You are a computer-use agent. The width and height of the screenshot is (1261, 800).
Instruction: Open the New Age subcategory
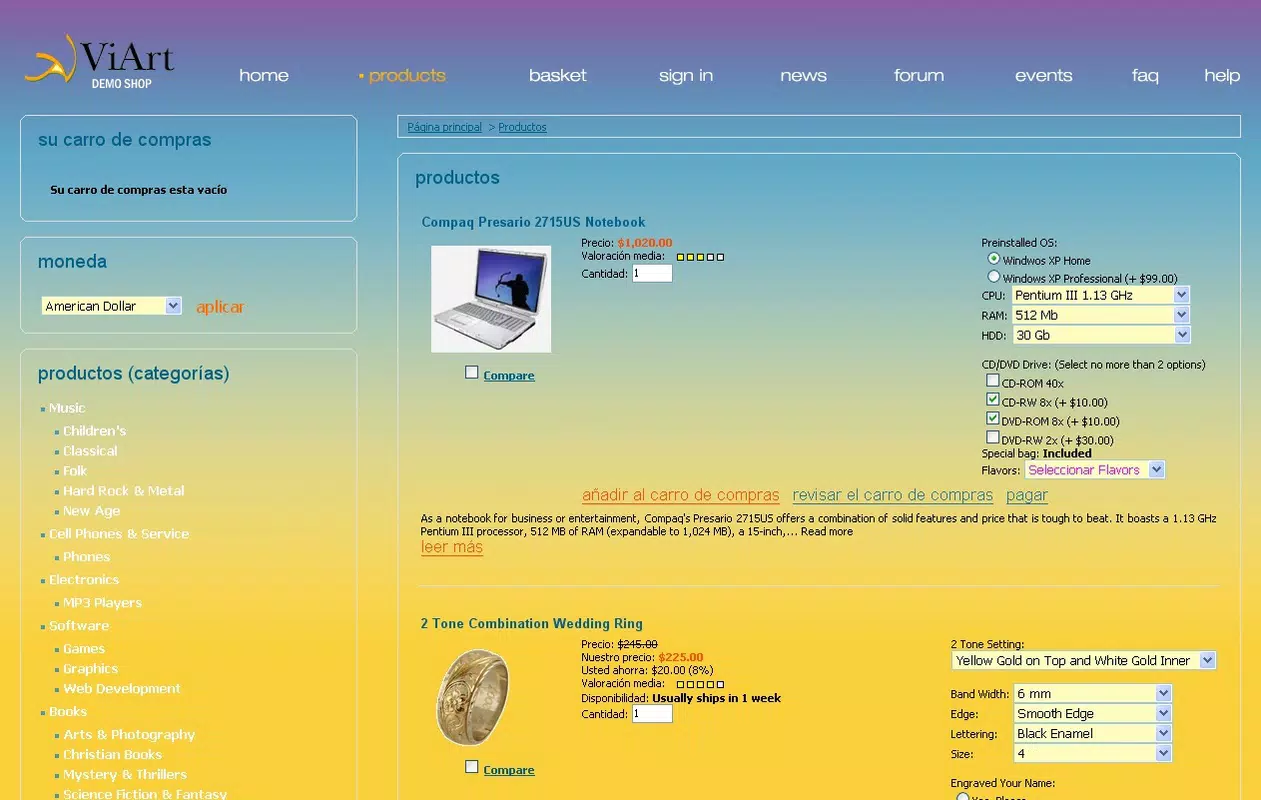(92, 511)
